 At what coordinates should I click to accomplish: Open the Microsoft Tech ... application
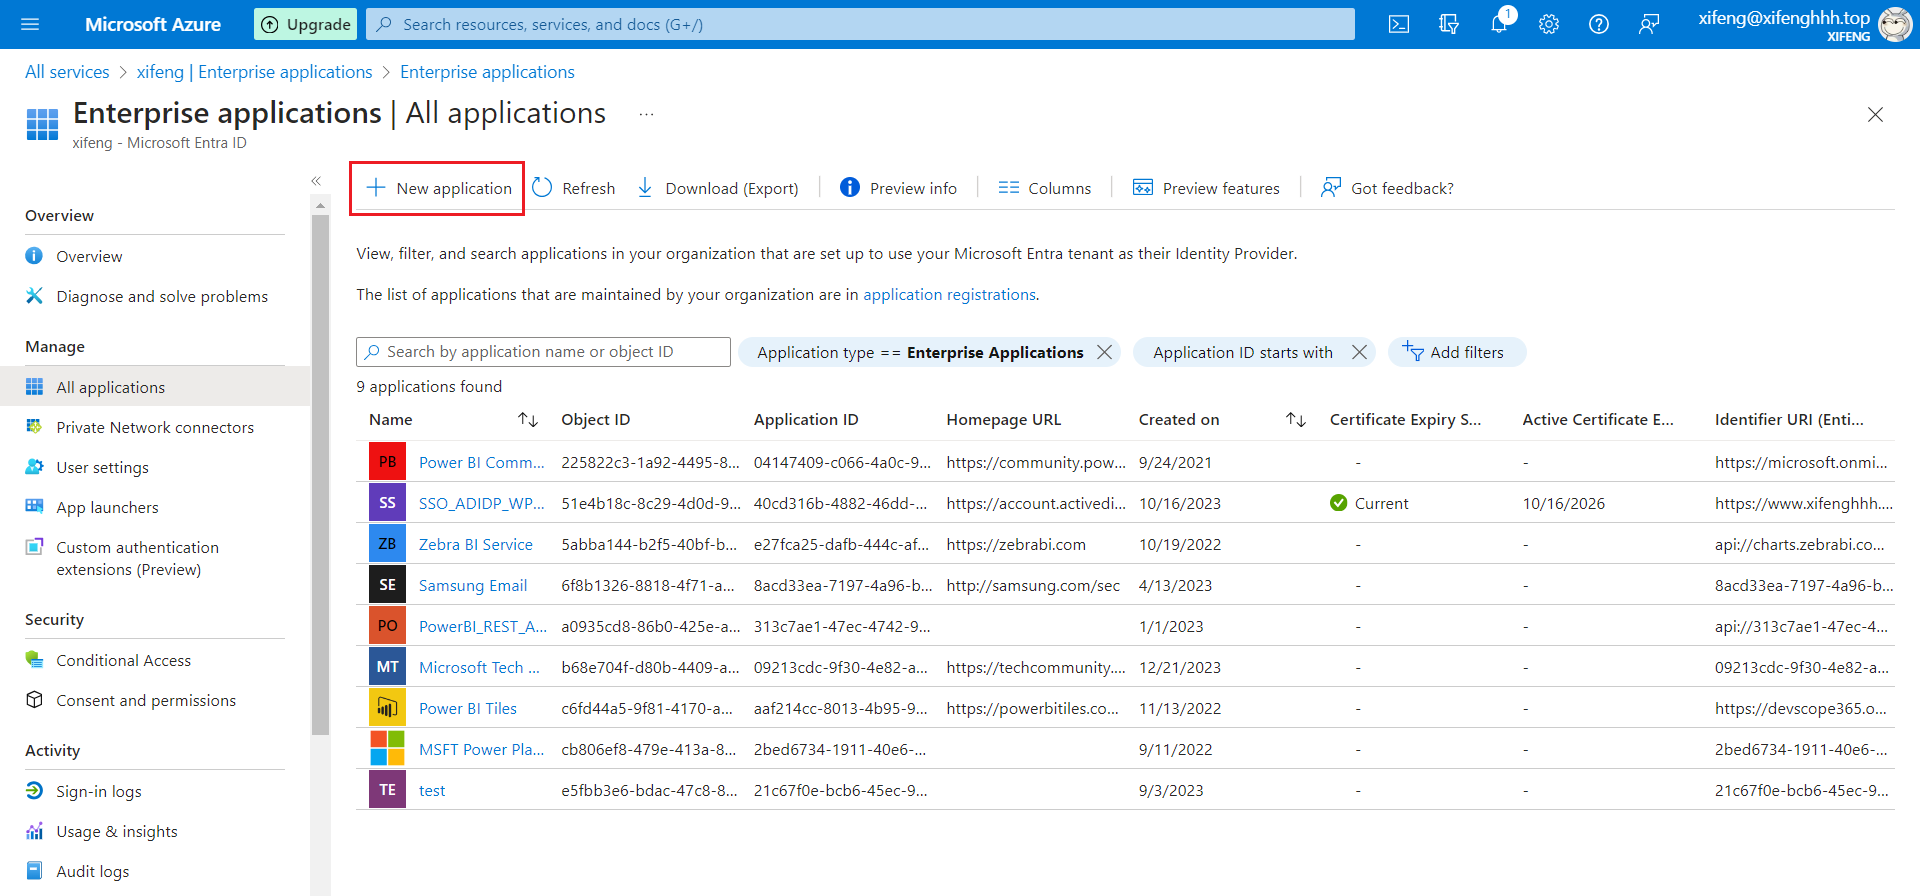click(479, 668)
